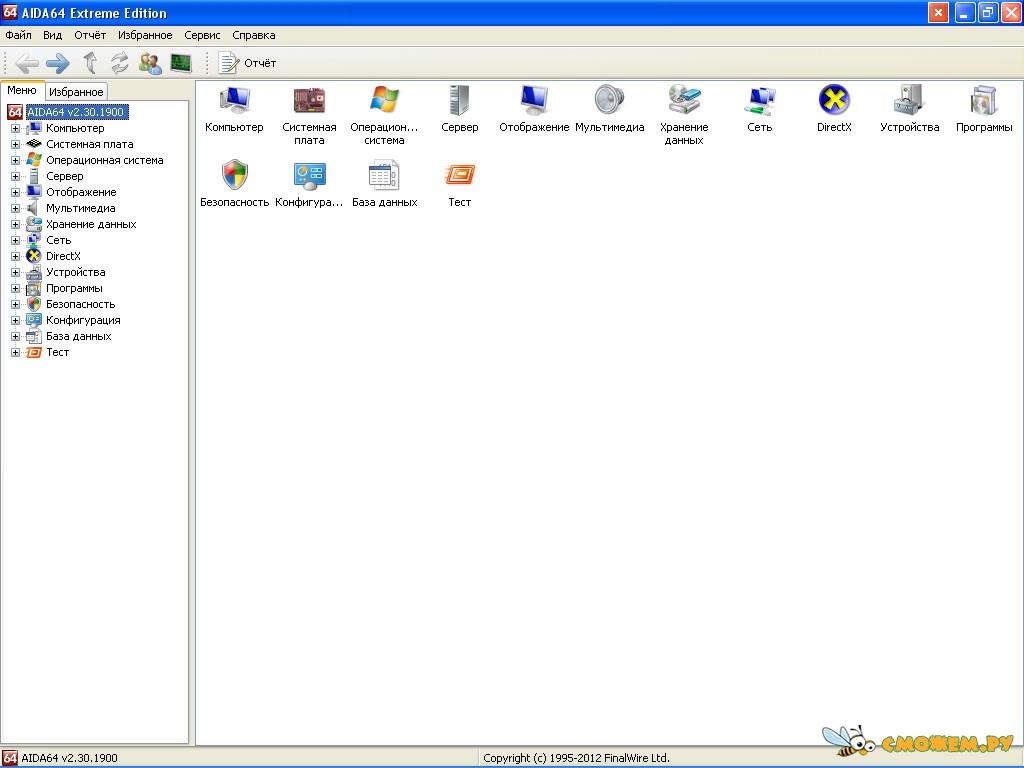The image size is (1024, 768).
Task: Select Отображение in the tree
Action: (81, 193)
